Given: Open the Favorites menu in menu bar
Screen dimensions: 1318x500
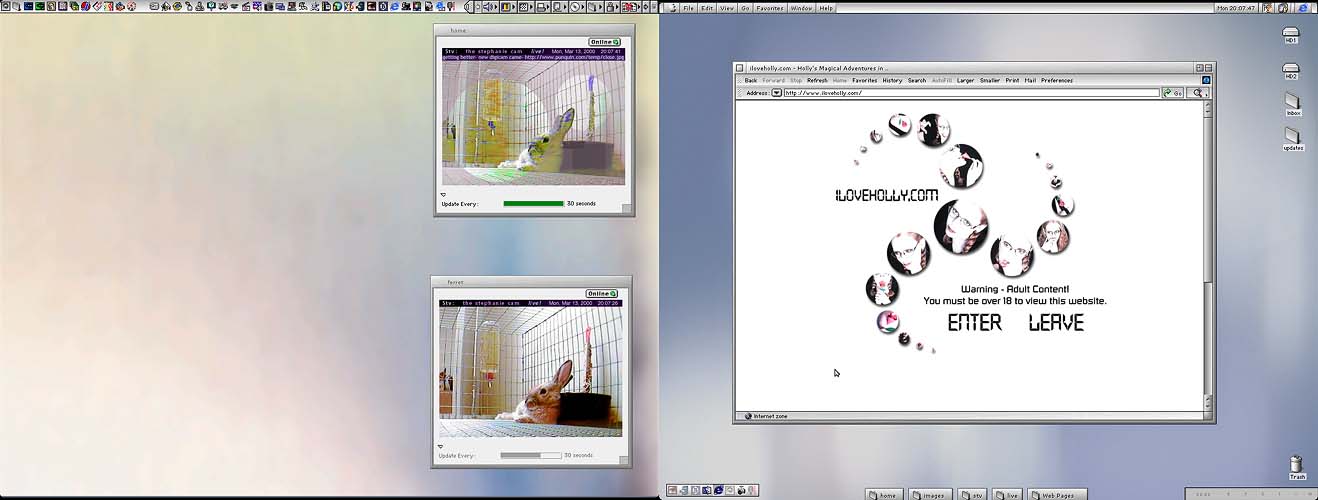Looking at the screenshot, I should coord(769,8).
